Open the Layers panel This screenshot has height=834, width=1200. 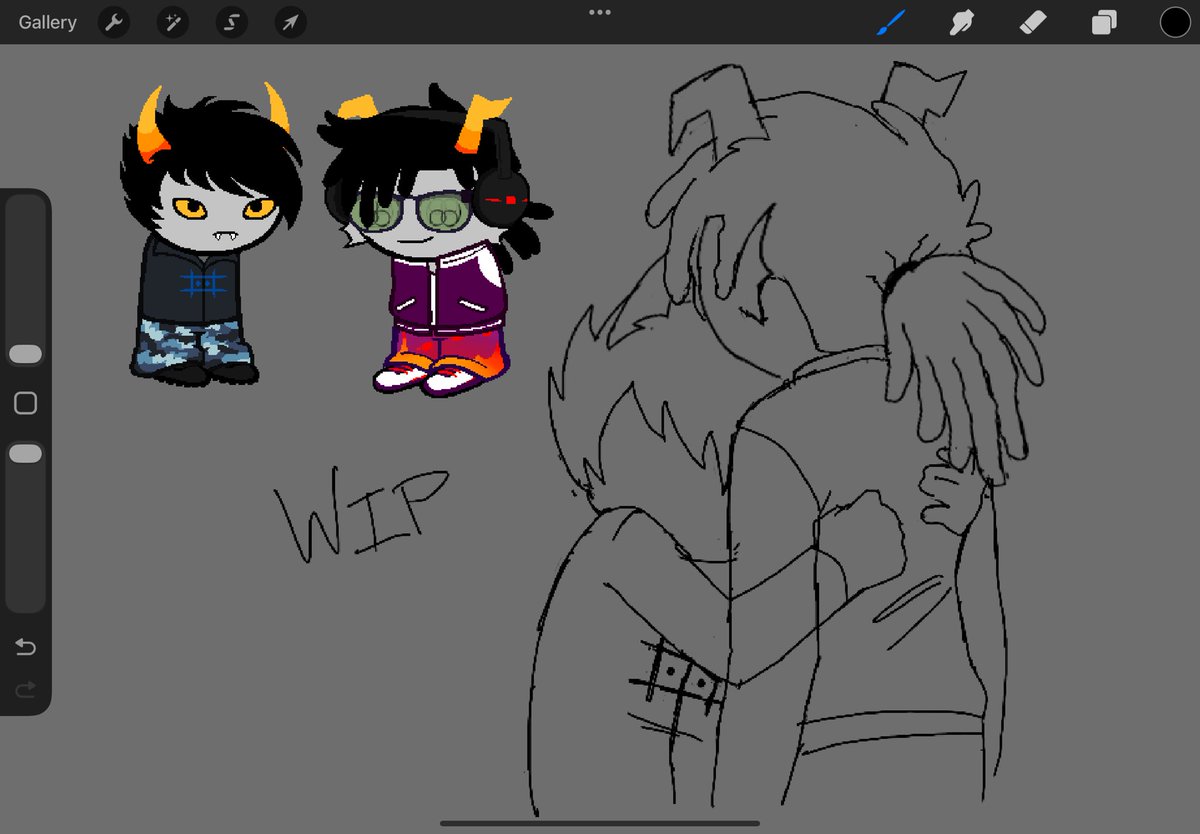[x=1104, y=22]
